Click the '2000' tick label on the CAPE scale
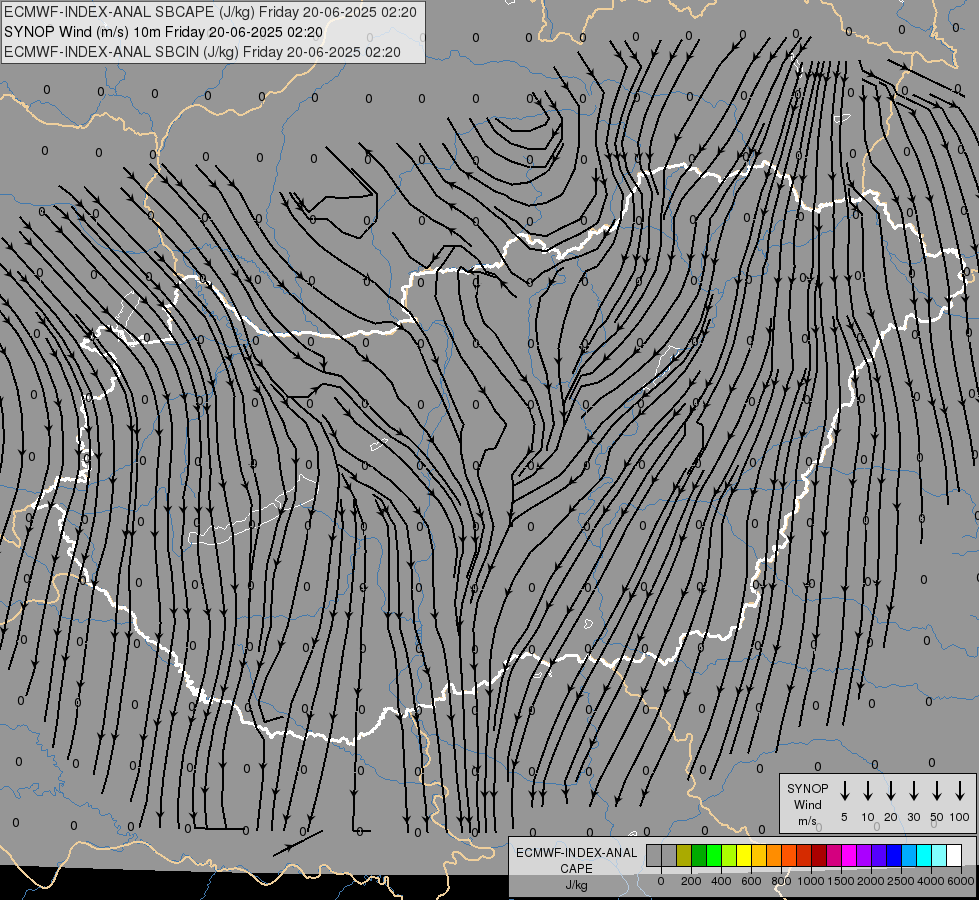Image resolution: width=979 pixels, height=900 pixels. click(871, 881)
